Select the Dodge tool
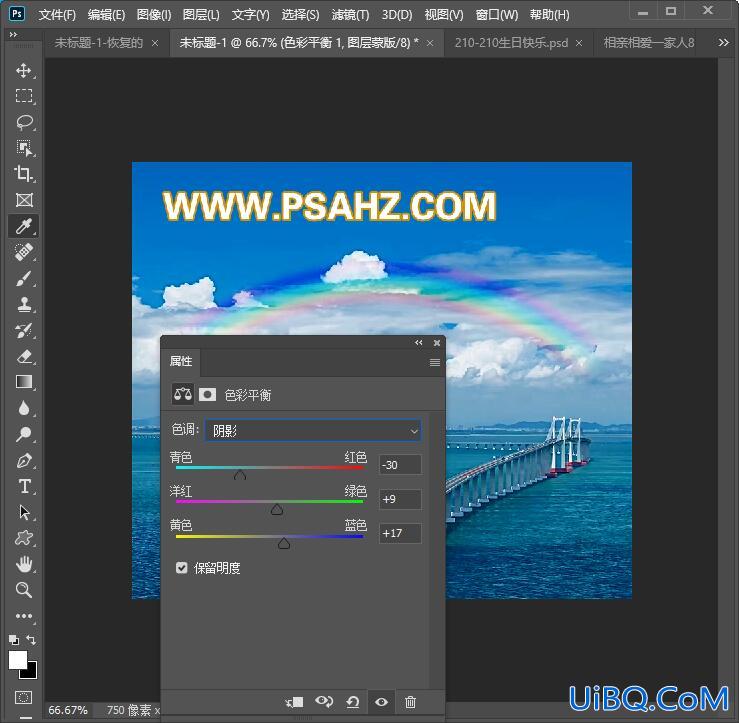 pos(24,434)
